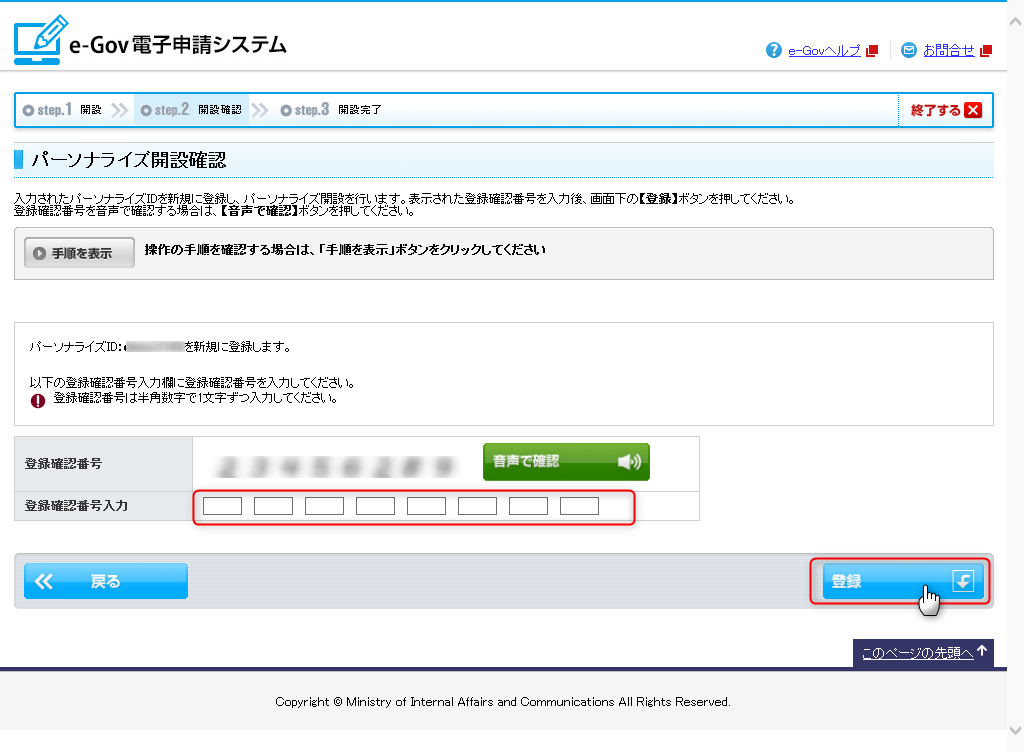Viewport: 1024px width, 752px height.
Task: Jump to top via このページの先頭へ
Action: point(923,653)
